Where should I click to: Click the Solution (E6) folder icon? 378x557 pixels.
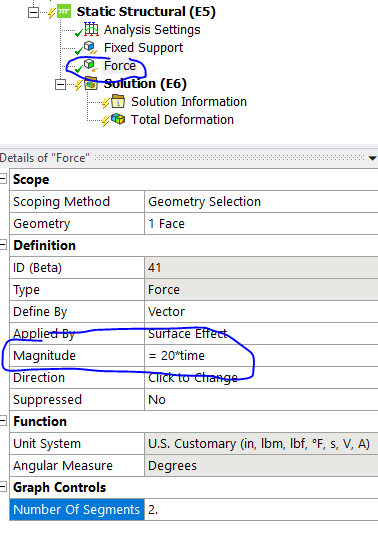(x=91, y=84)
